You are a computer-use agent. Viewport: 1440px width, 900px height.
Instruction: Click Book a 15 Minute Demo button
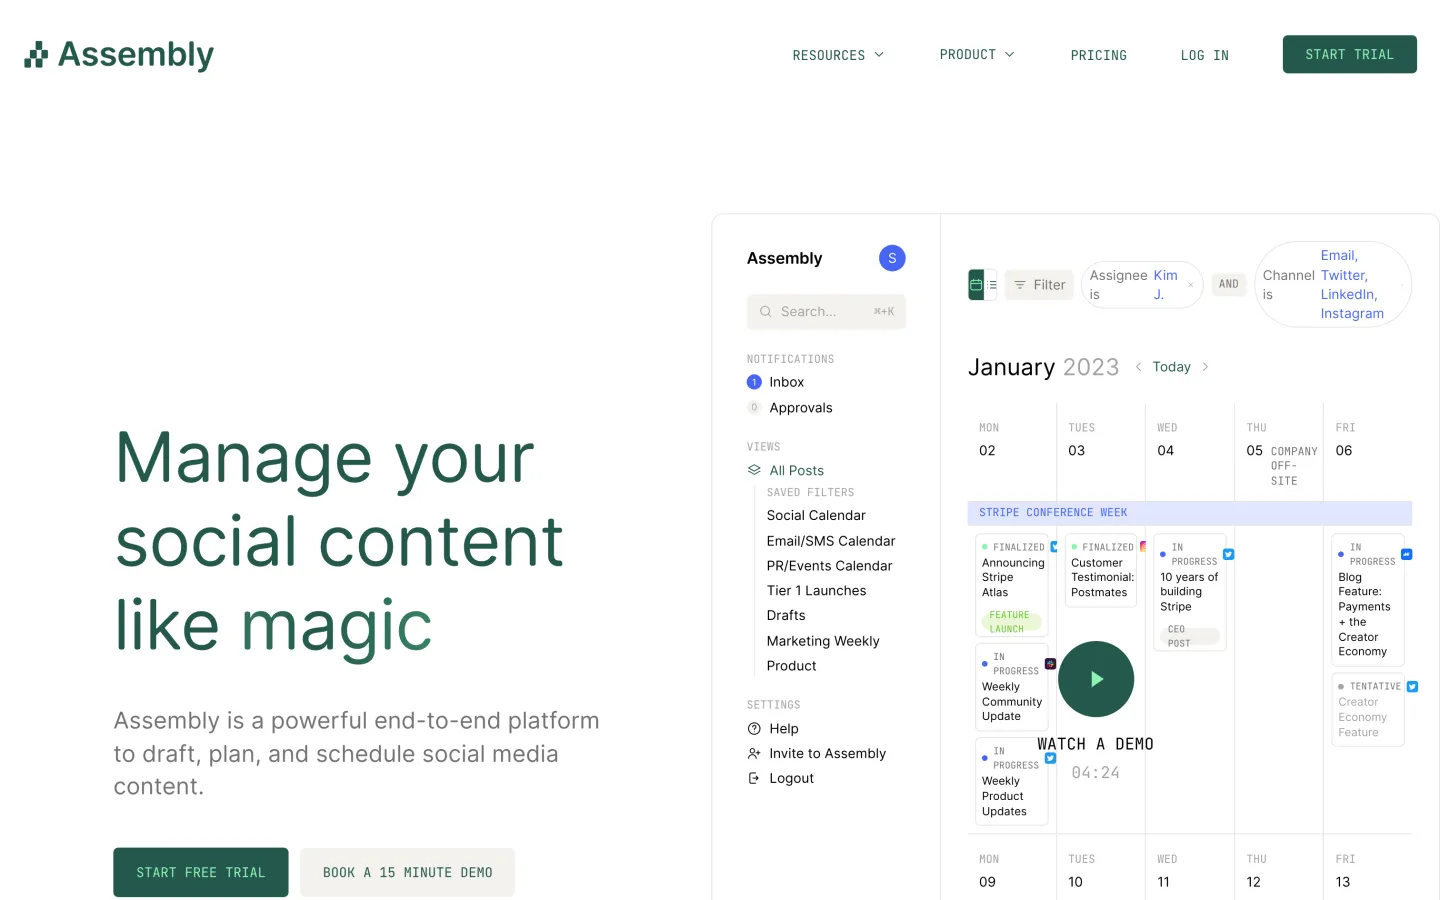click(407, 872)
